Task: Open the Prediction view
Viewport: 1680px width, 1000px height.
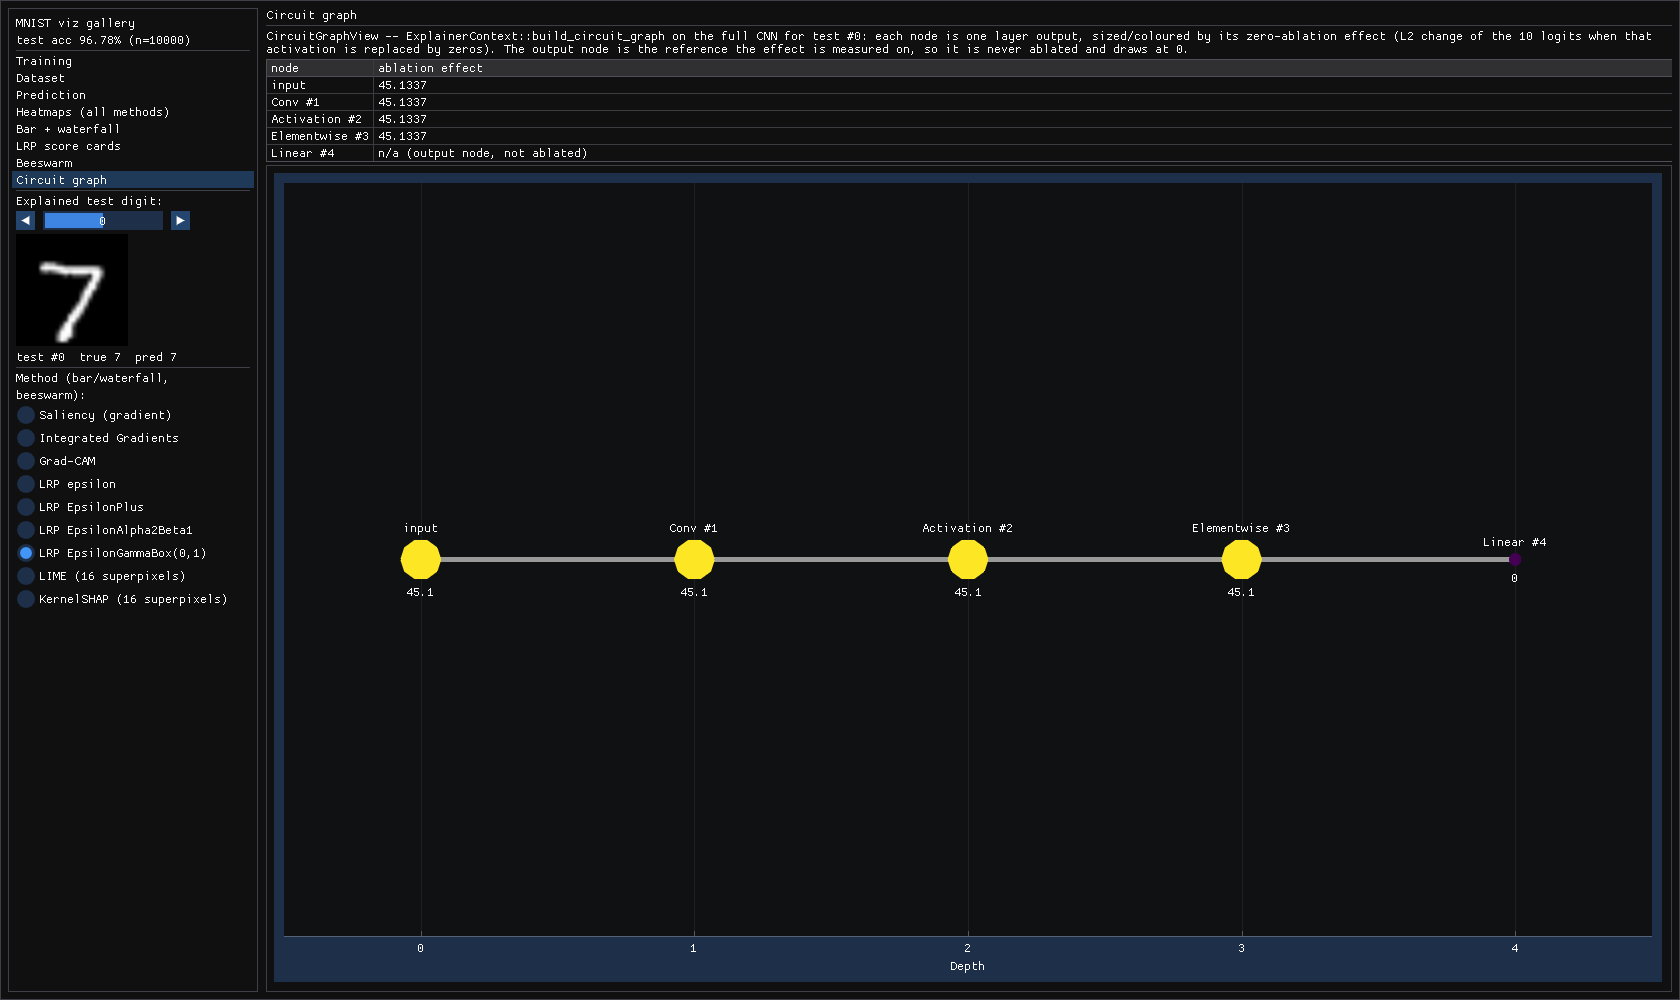Action: tap(132, 95)
